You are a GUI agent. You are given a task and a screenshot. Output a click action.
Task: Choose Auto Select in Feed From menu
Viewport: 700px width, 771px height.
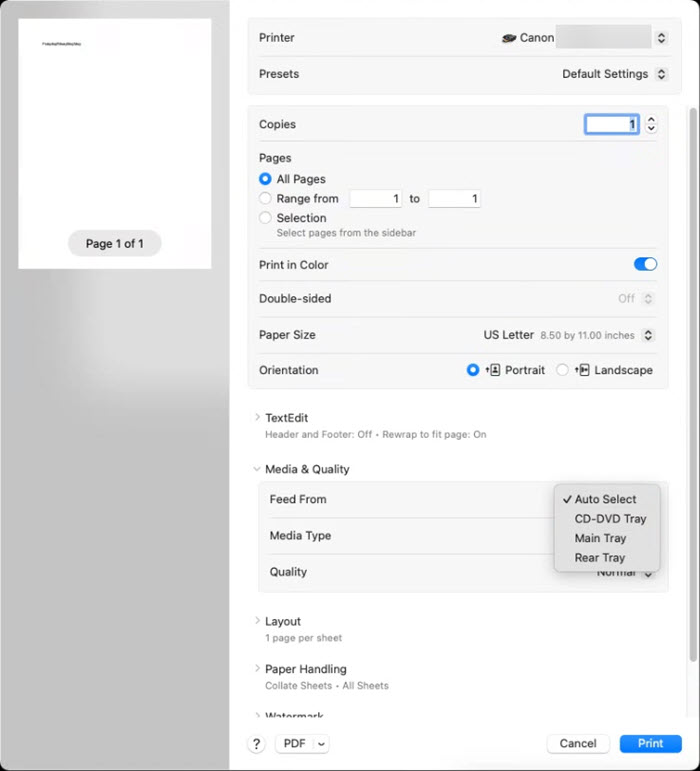[x=606, y=499]
